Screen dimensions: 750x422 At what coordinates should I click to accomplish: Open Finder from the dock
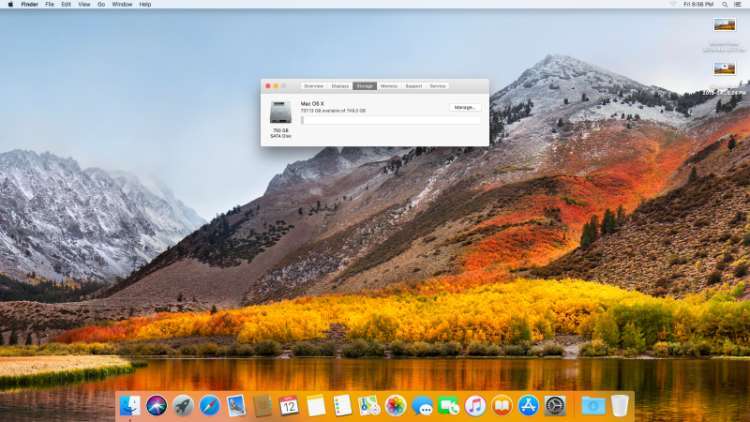coord(130,405)
